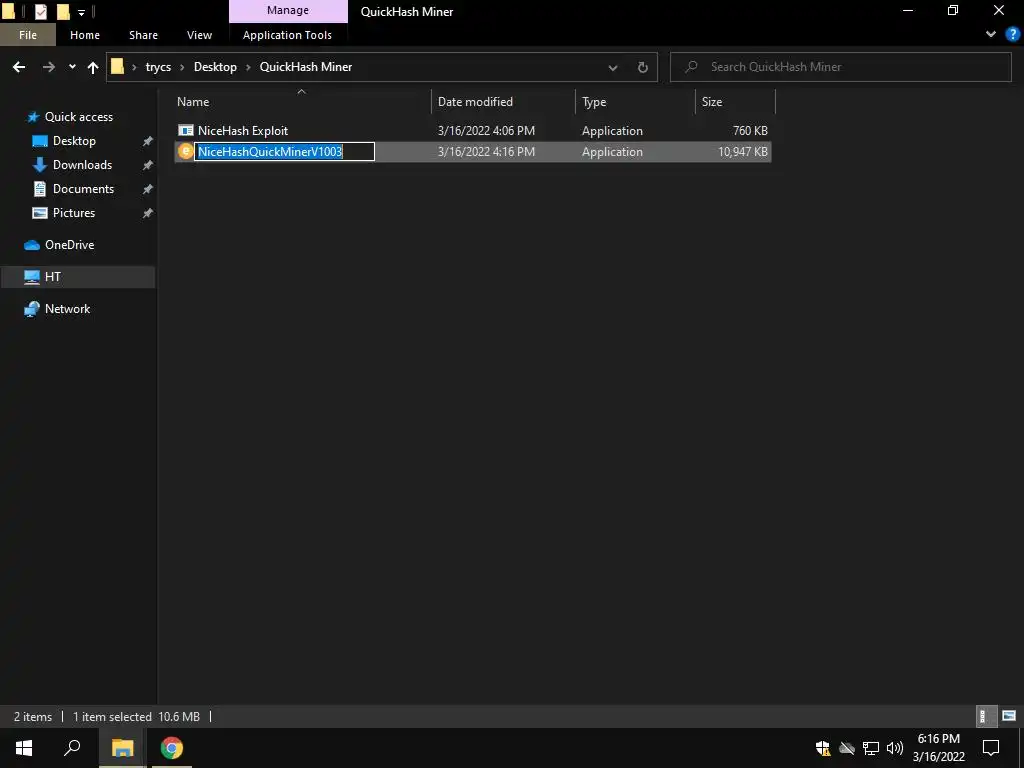Open Help with the question mark icon
The height and width of the screenshot is (768, 1024).
point(1012,35)
